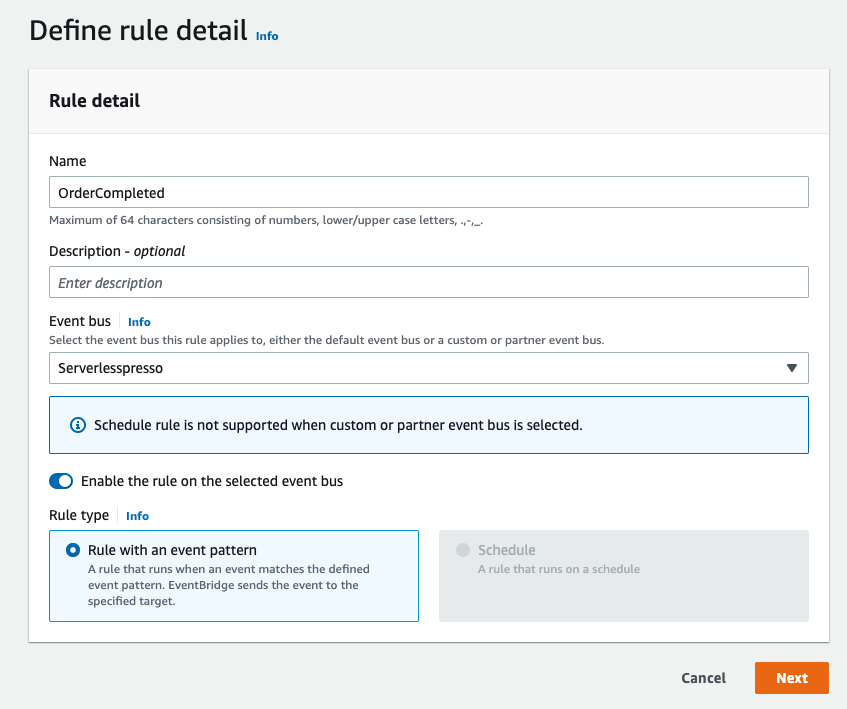The height and width of the screenshot is (709, 847).
Task: Click the Description optional label
Action: click(x=117, y=251)
